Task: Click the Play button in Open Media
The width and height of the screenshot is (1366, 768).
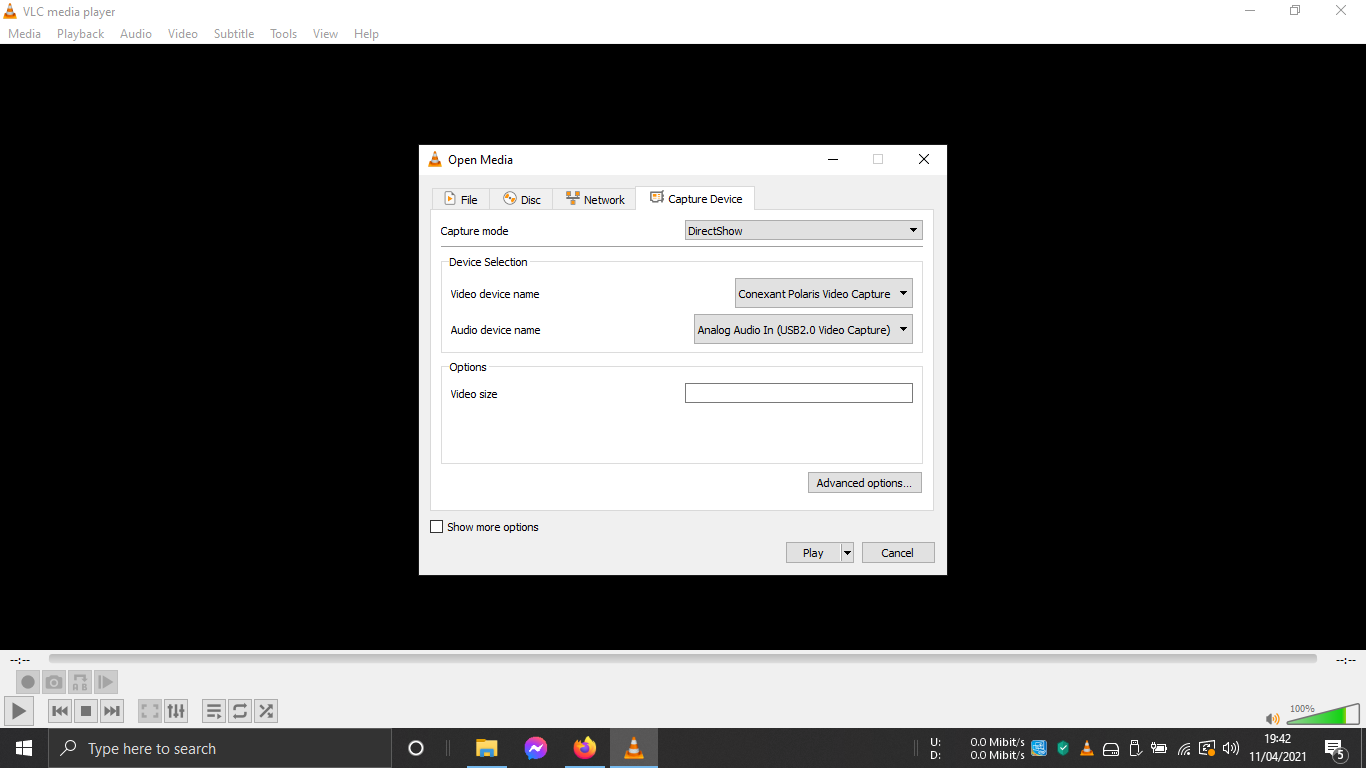Action: pos(813,552)
